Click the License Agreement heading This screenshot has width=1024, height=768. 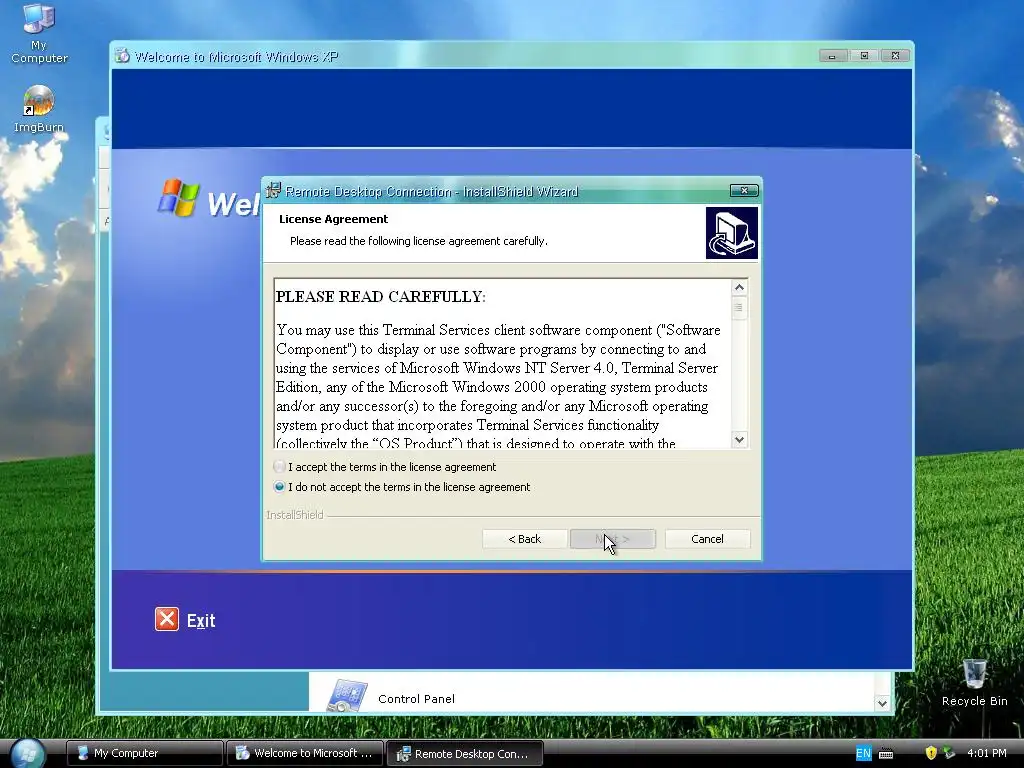(x=333, y=219)
